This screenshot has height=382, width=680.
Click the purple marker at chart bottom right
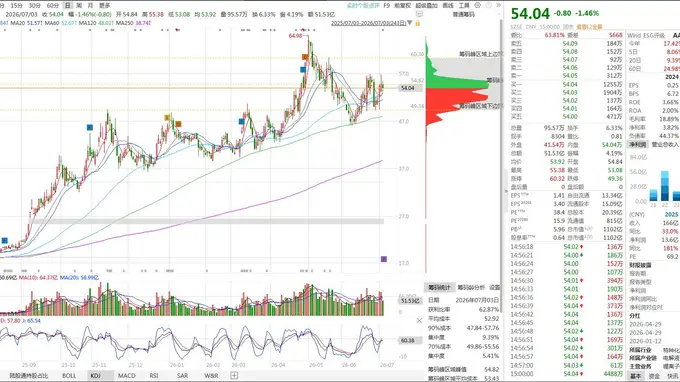tap(383, 259)
